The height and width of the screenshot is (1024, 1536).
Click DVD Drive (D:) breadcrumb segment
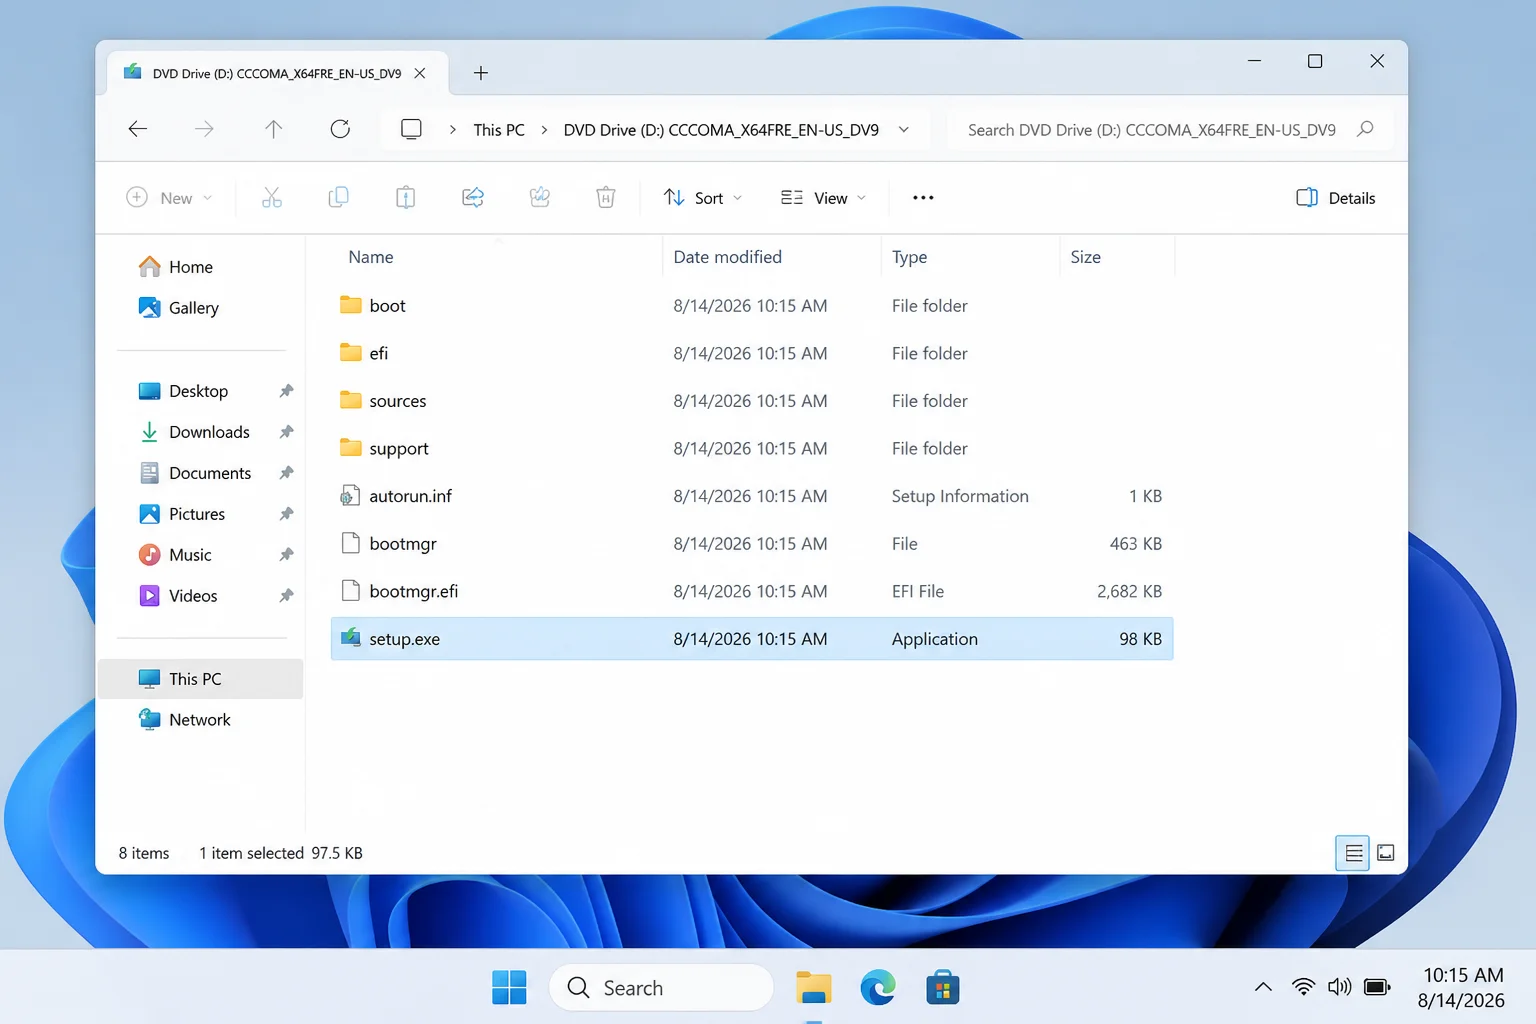coord(721,130)
